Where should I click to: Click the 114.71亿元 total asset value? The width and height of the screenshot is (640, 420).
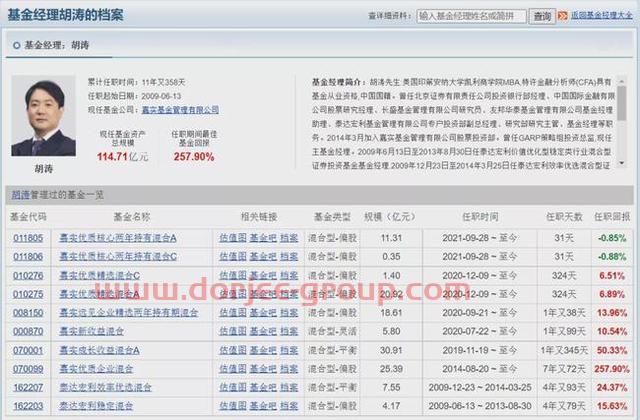[x=122, y=157]
